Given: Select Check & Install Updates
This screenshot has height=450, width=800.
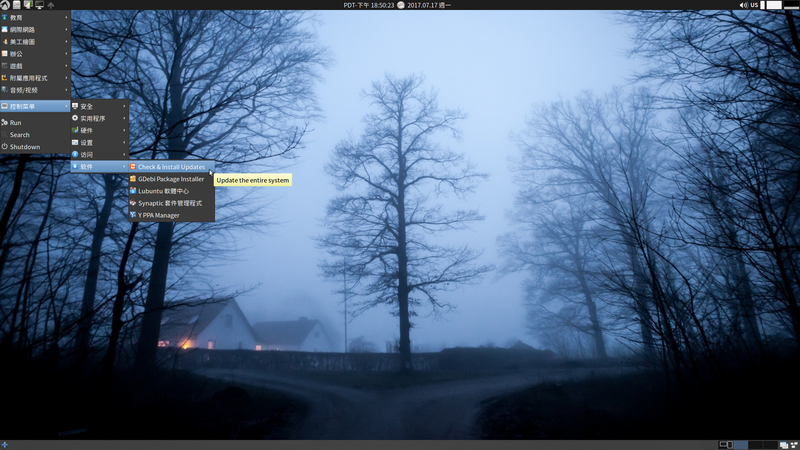Looking at the screenshot, I should (171, 167).
